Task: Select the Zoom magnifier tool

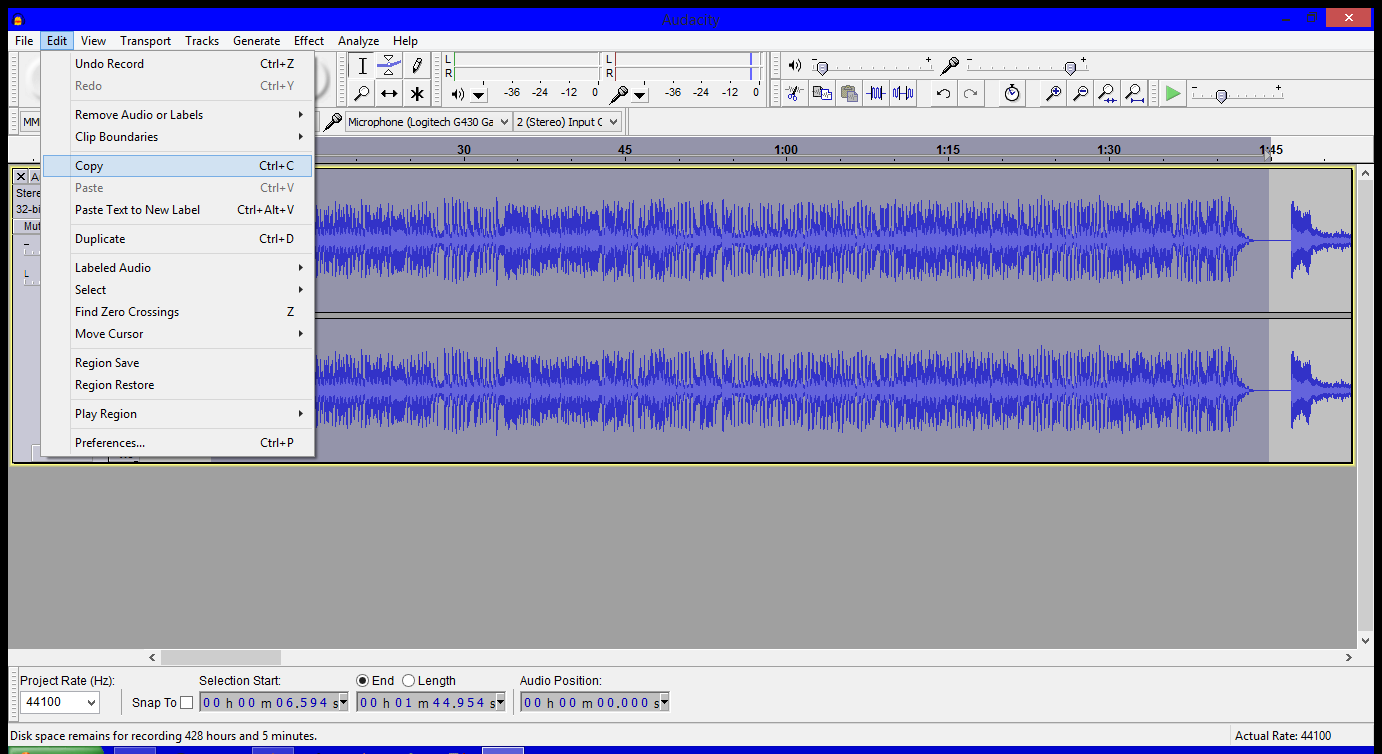Action: 362,94
